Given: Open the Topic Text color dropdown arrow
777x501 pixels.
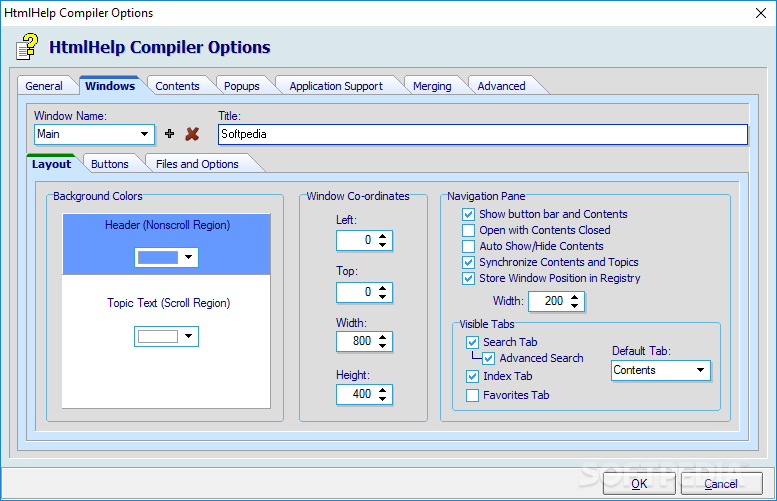Looking at the screenshot, I should (188, 336).
